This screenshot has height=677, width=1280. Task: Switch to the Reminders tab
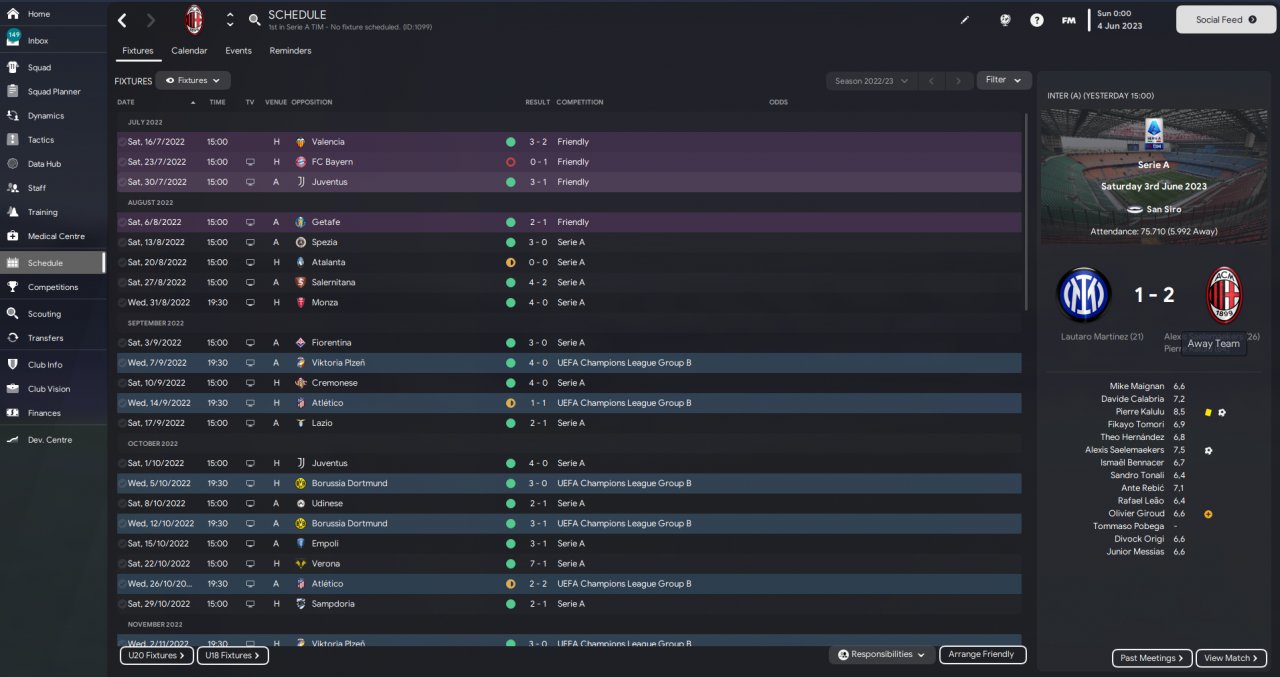(290, 51)
